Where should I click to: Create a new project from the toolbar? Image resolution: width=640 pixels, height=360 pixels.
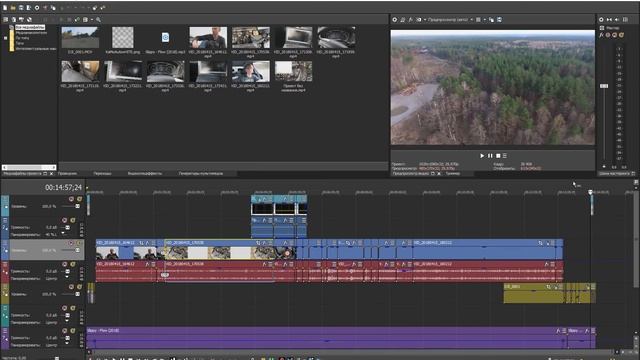click(5, 8)
